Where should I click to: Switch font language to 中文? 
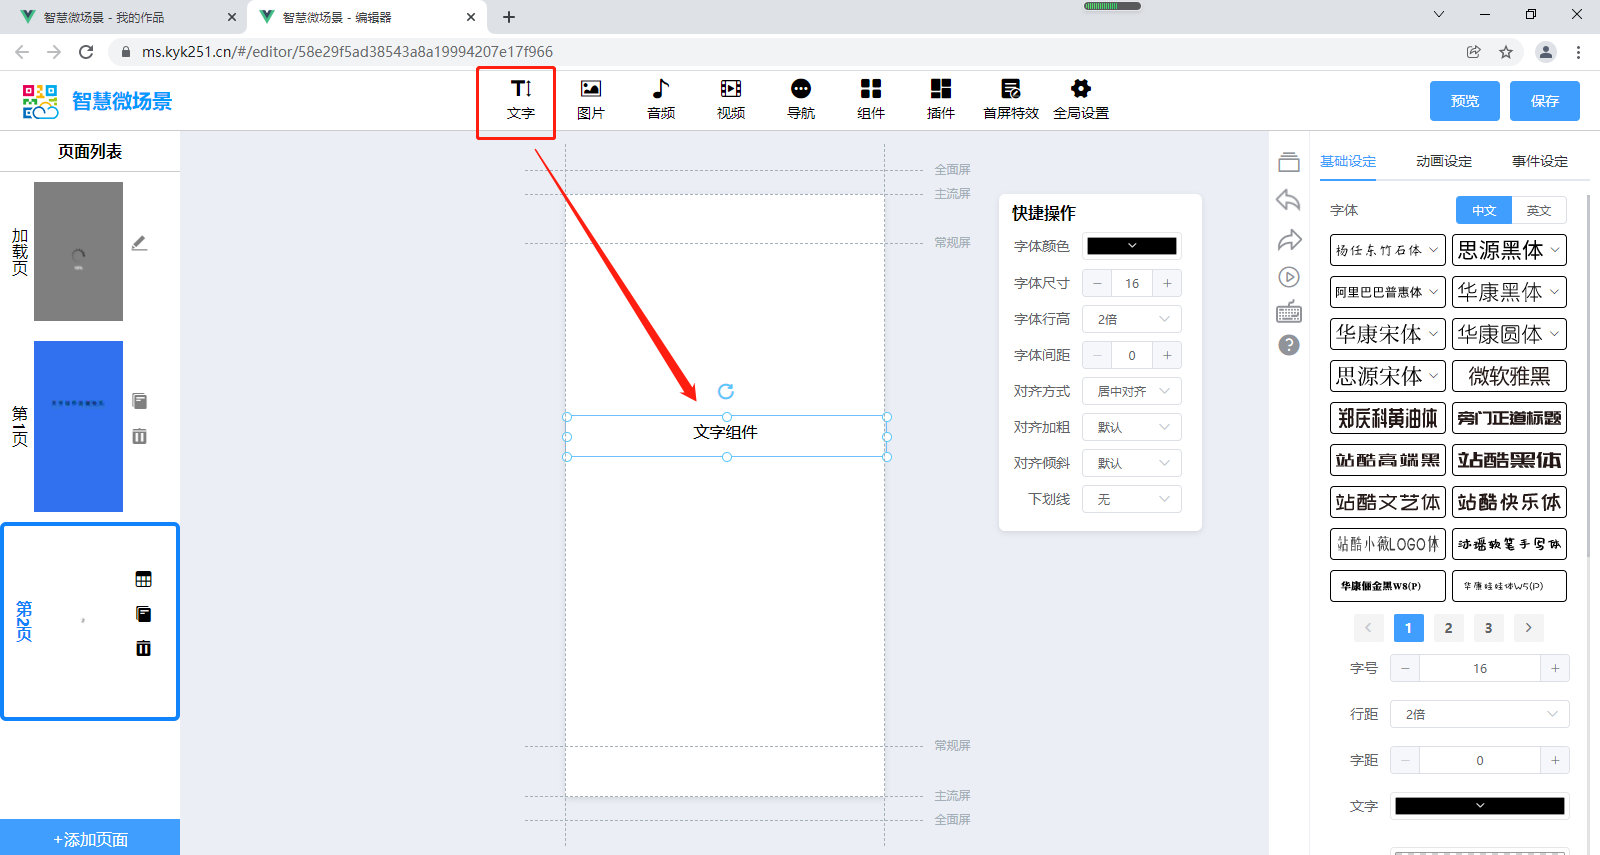tap(1483, 210)
